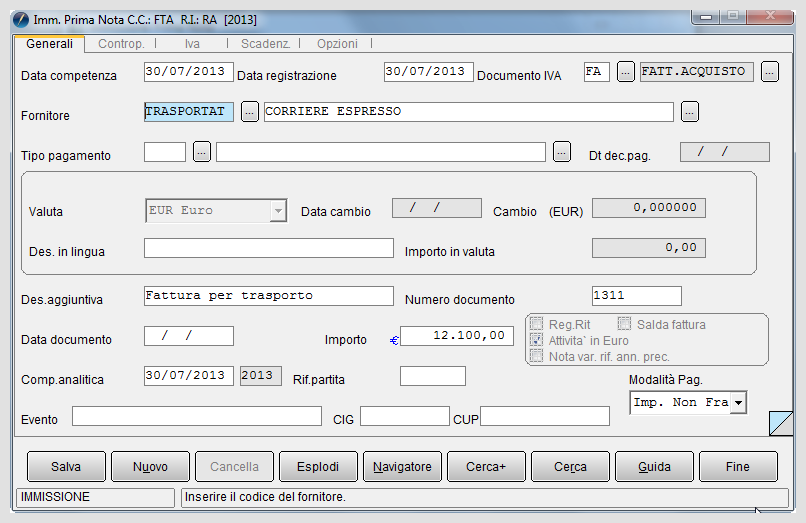Viewport: 806px width, 523px height.
Task: Click the CORRIERE ESPRESSO description field
Action: [469, 112]
